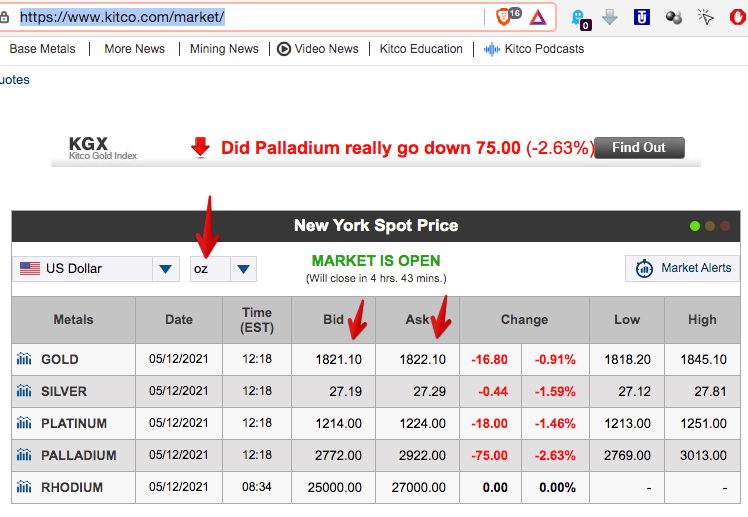Click platinum low value 1213.00

[x=627, y=424]
